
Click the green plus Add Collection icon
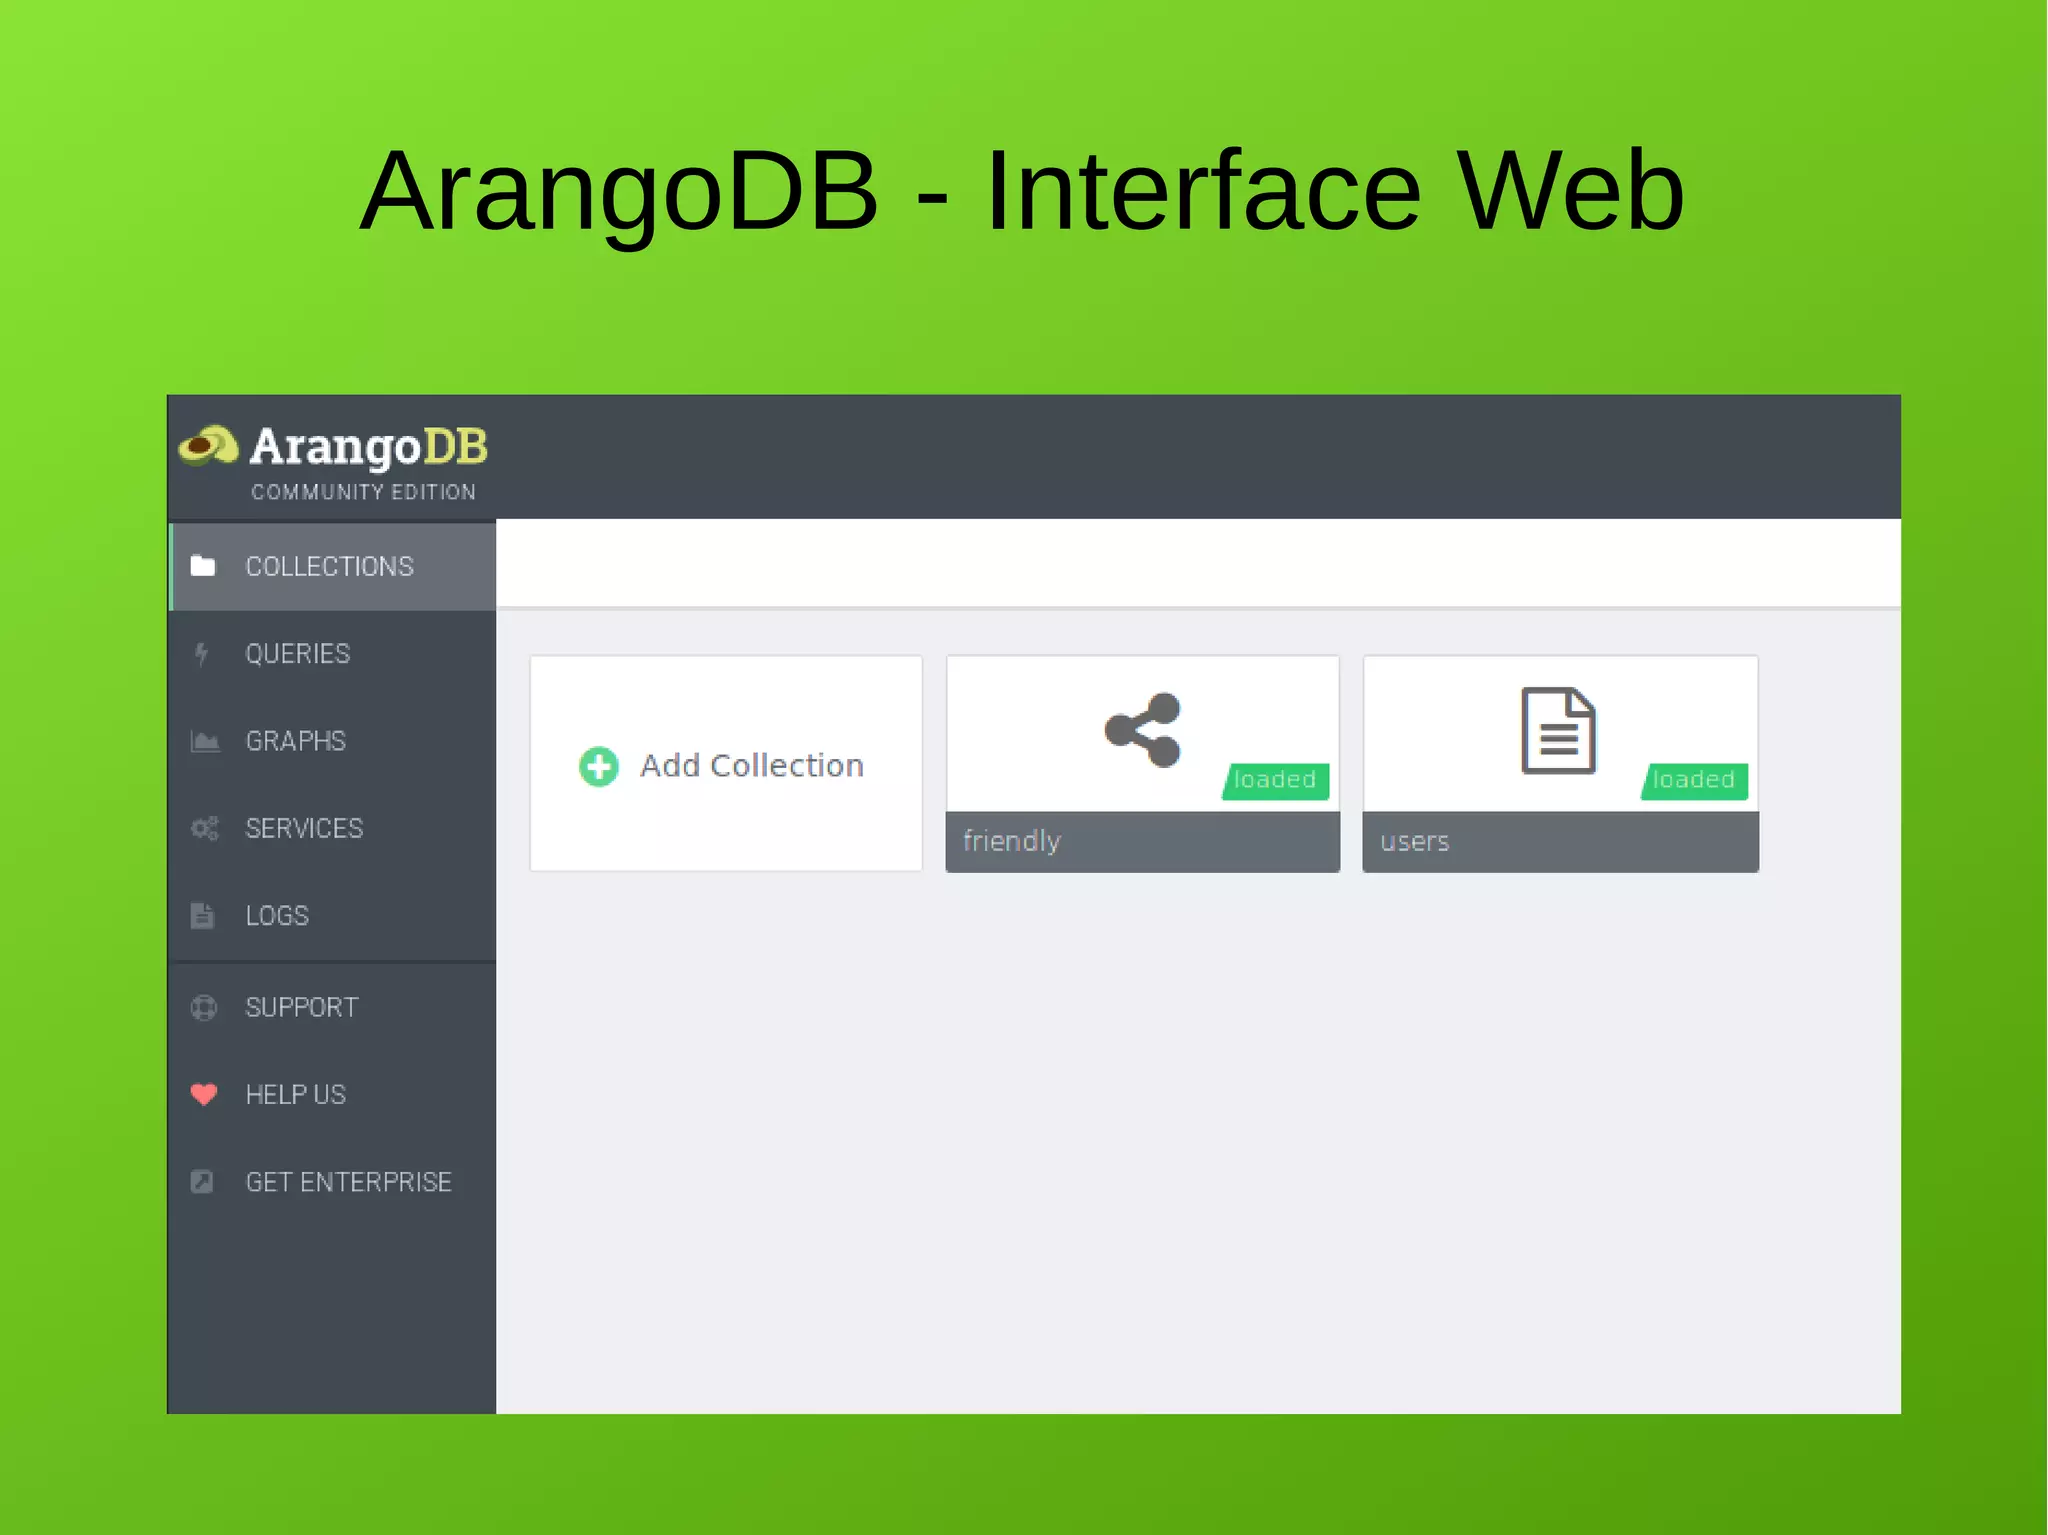(x=599, y=767)
